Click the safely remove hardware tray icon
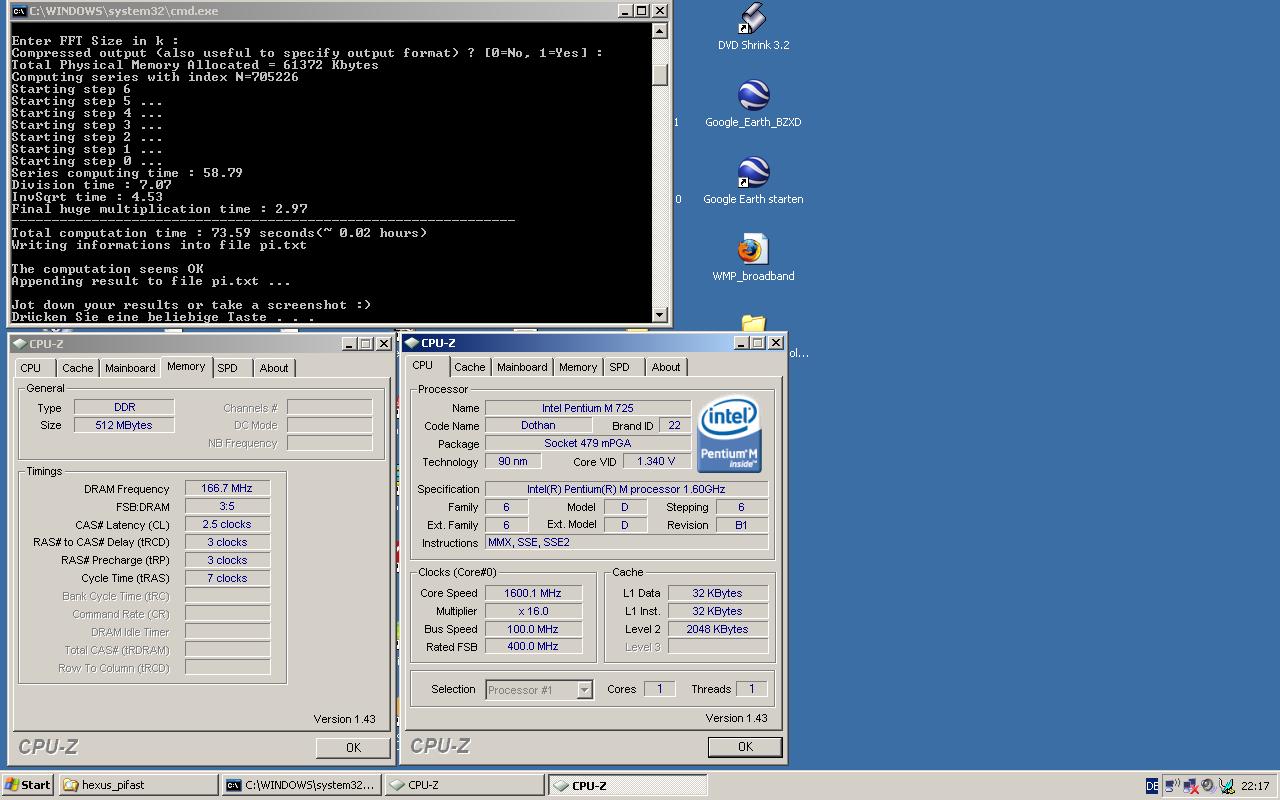The width and height of the screenshot is (1280, 800). tap(1226, 786)
